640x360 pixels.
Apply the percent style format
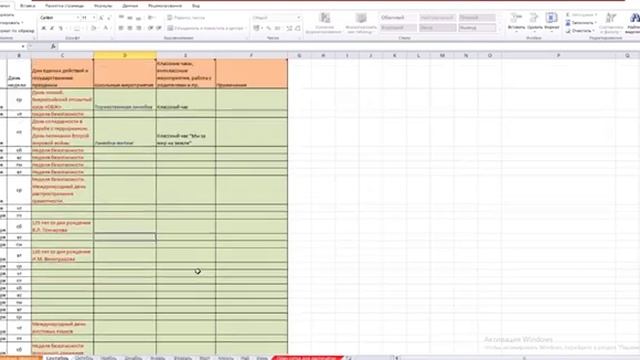(269, 28)
